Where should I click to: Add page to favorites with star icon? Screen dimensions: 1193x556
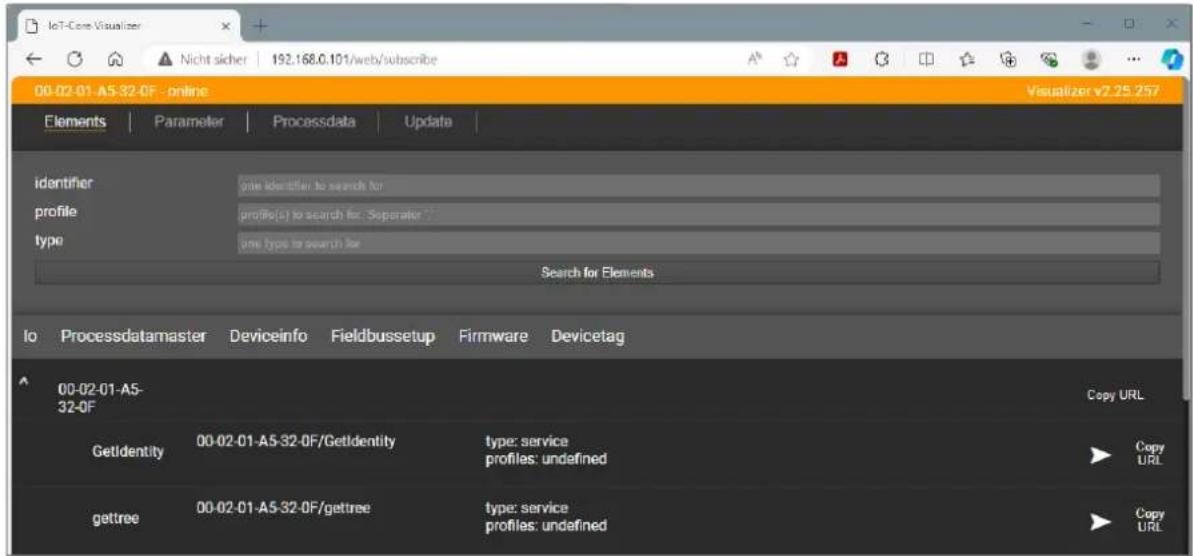click(790, 60)
